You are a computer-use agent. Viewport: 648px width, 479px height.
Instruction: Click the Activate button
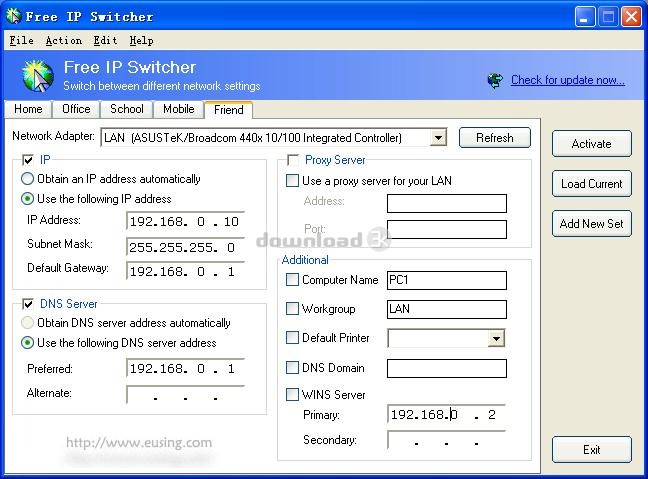coord(591,144)
